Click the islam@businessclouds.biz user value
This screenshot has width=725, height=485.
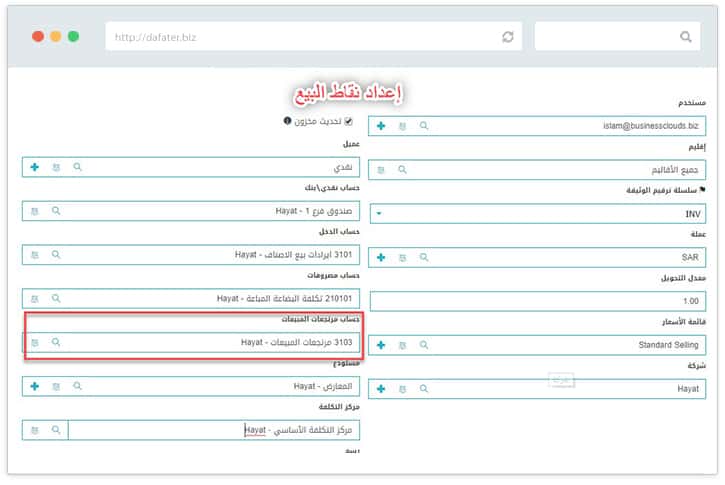(x=650, y=126)
